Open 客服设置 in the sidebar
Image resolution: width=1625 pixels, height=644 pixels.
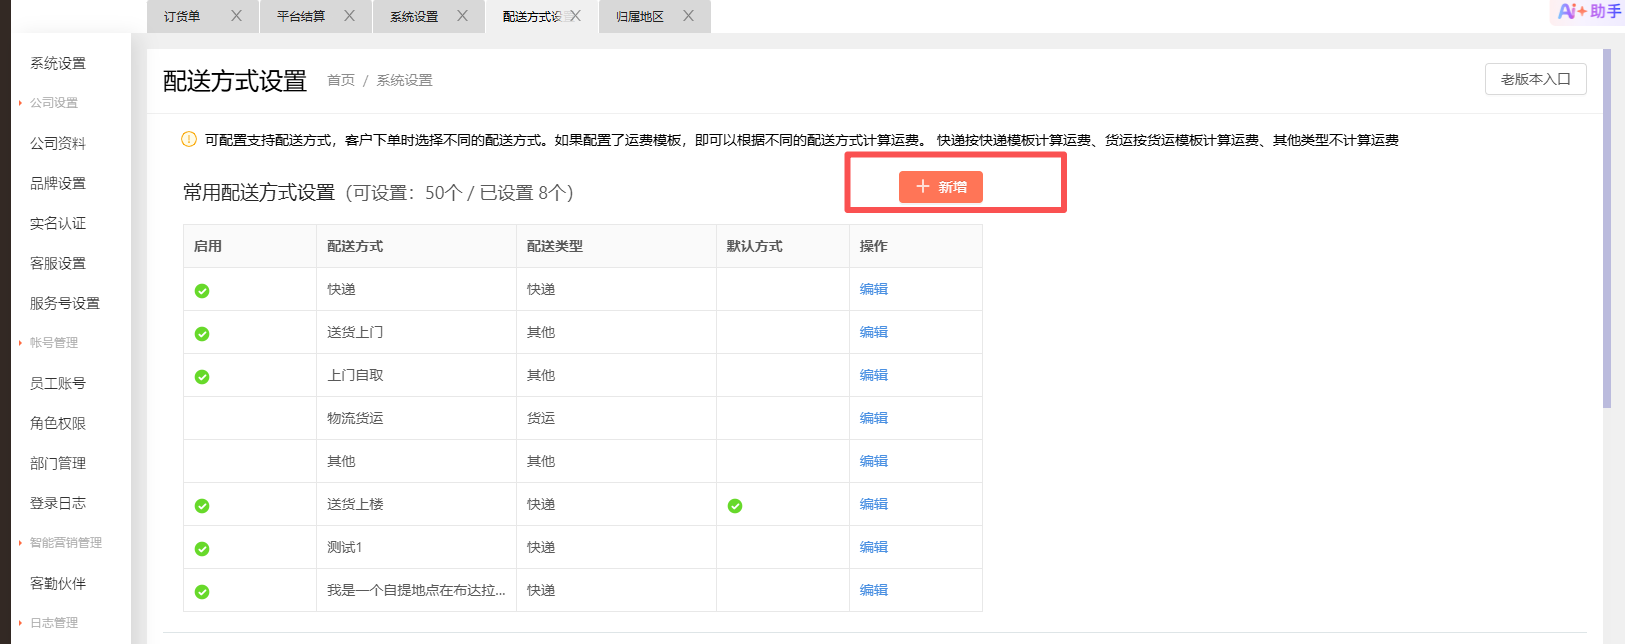[58, 263]
